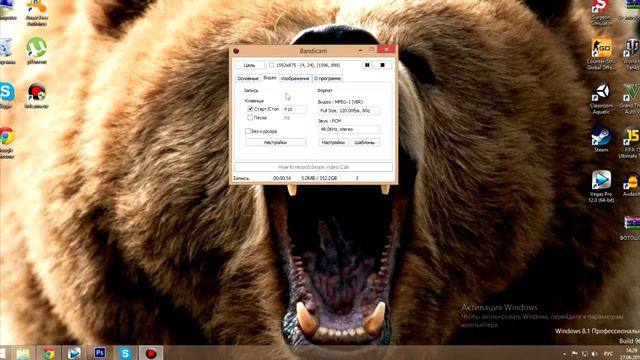Open the uTorrent desktop shortcut
This screenshot has width=640, height=360.
coord(37,51)
